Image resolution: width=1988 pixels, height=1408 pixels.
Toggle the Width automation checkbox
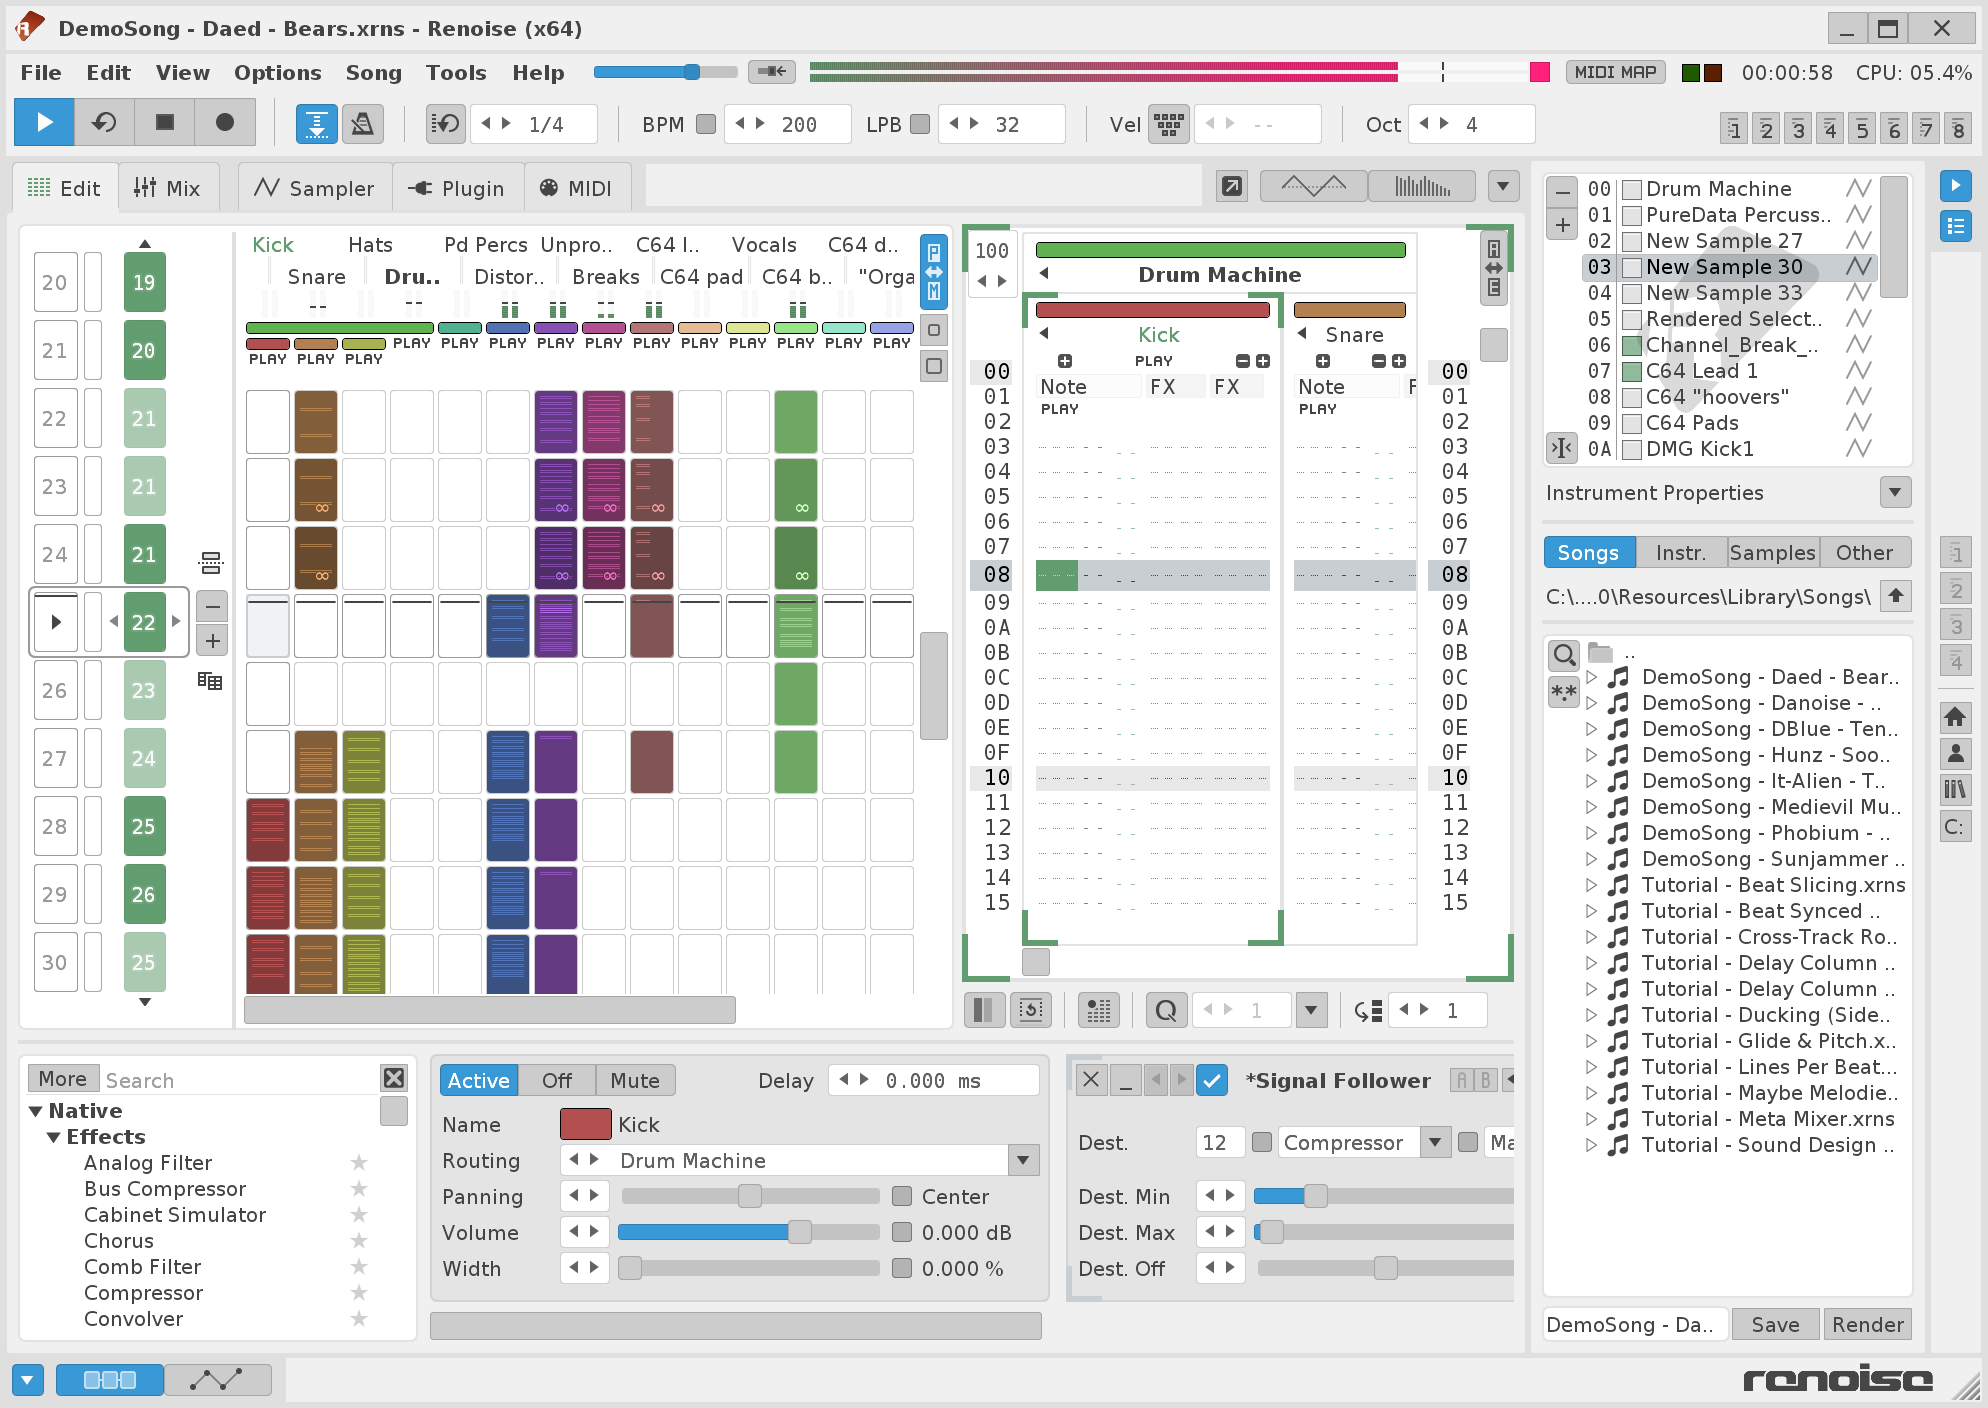(902, 1268)
